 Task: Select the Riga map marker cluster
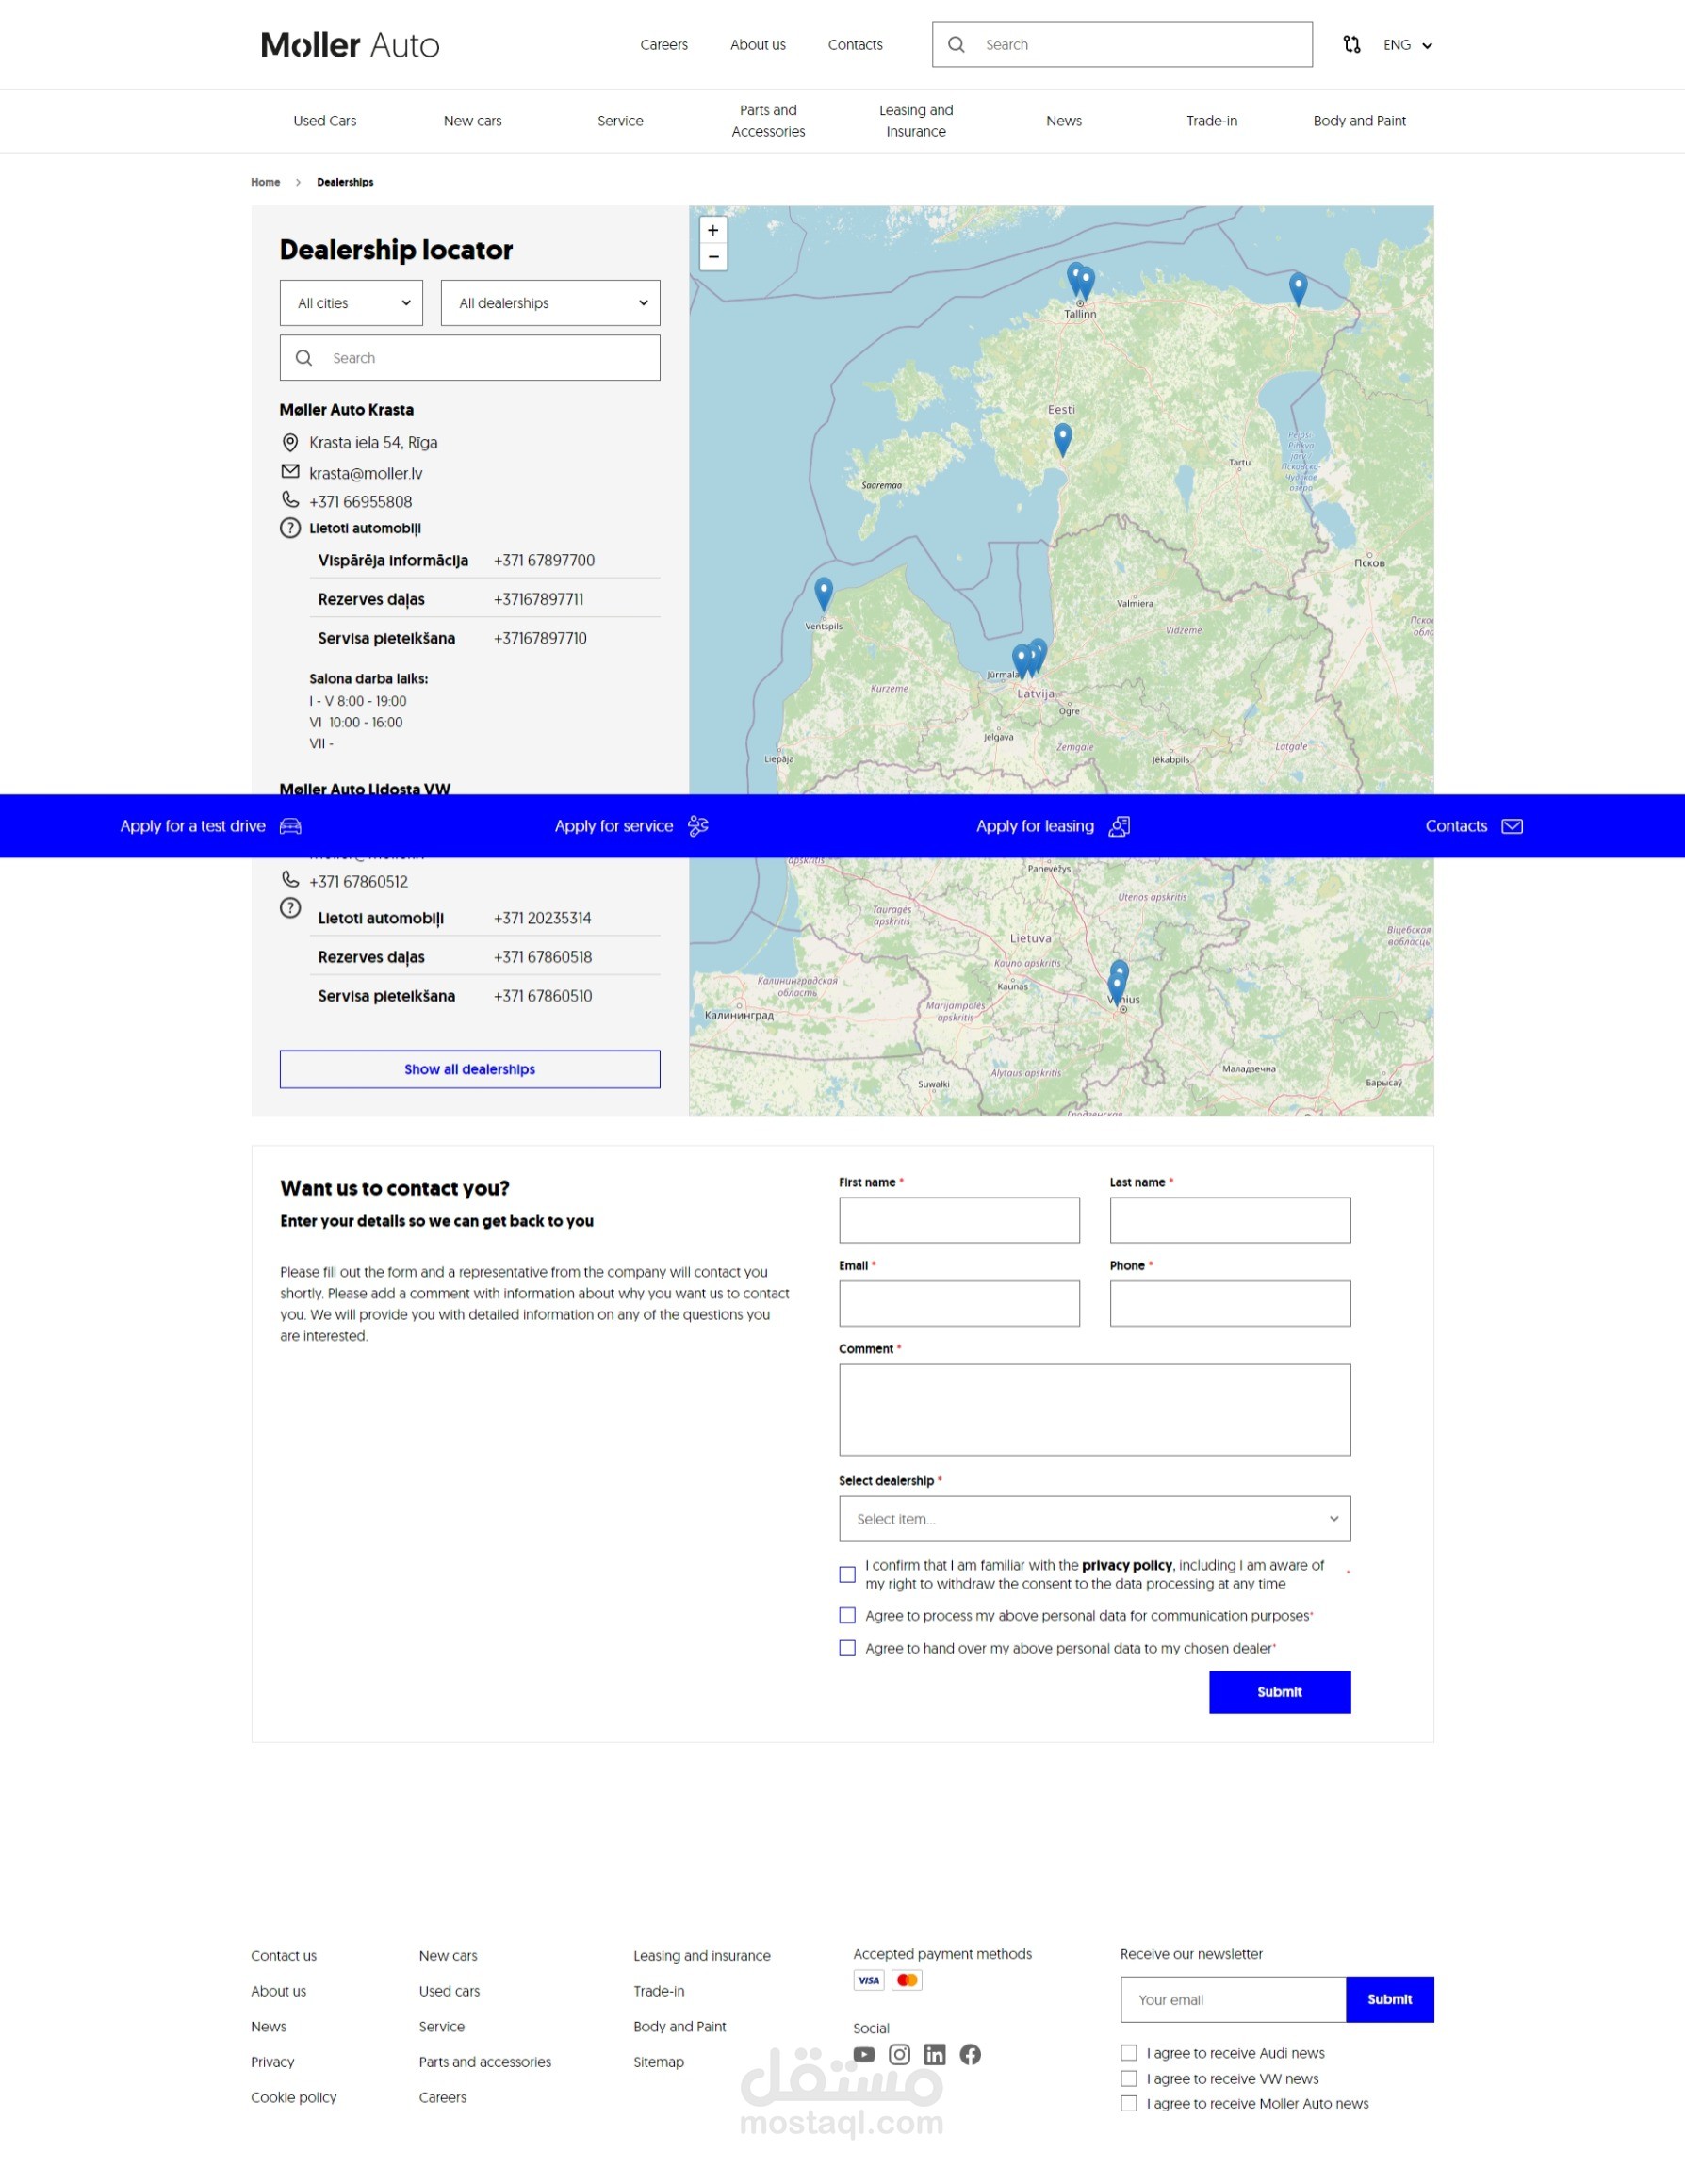pos(1029,658)
